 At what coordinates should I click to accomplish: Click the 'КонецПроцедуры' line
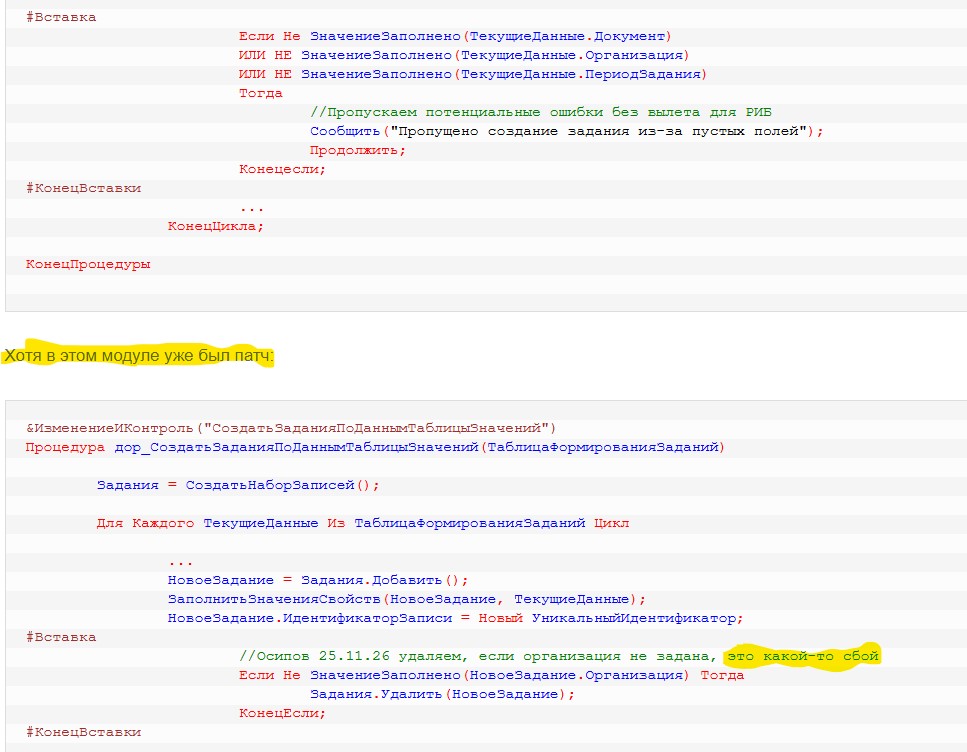88,265
